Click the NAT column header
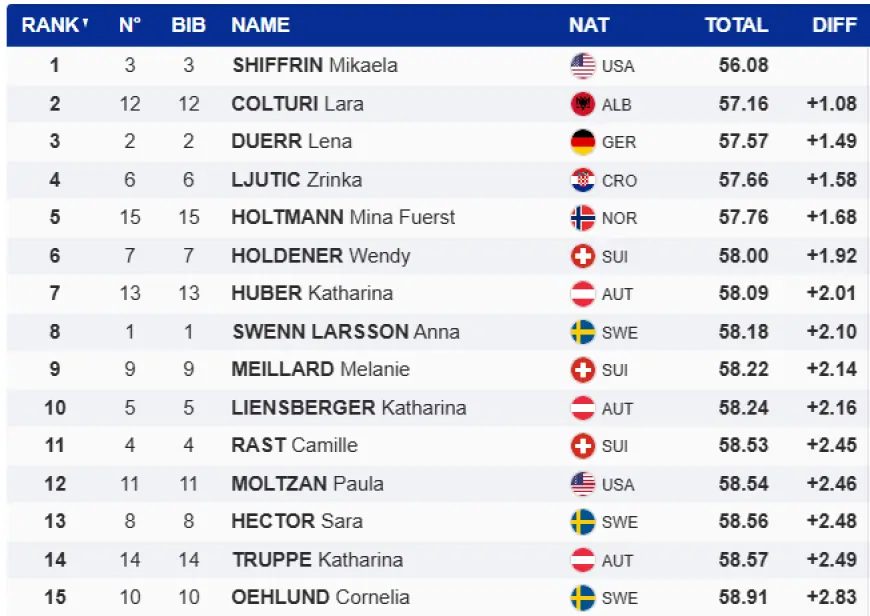The width and height of the screenshot is (870, 616). click(588, 25)
